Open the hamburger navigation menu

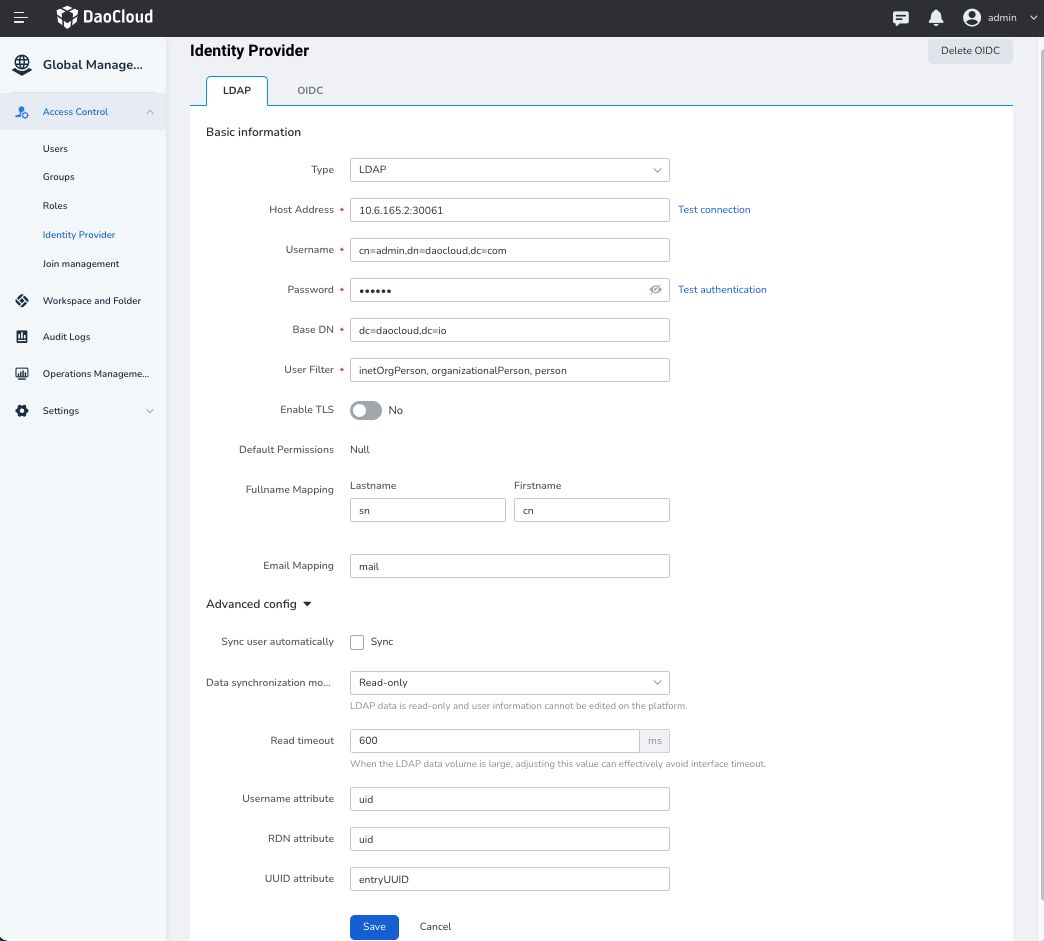(x=21, y=18)
